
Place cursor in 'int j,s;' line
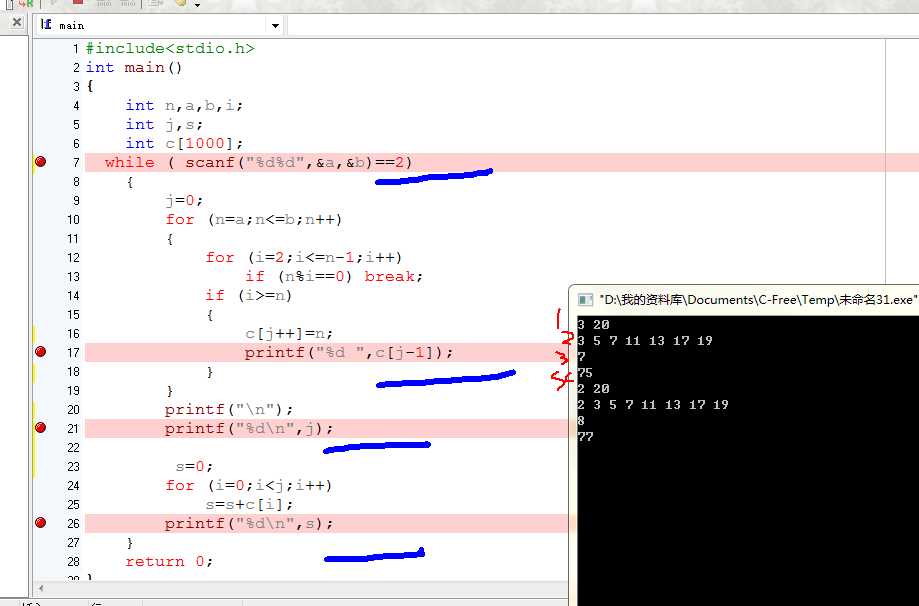click(164, 124)
